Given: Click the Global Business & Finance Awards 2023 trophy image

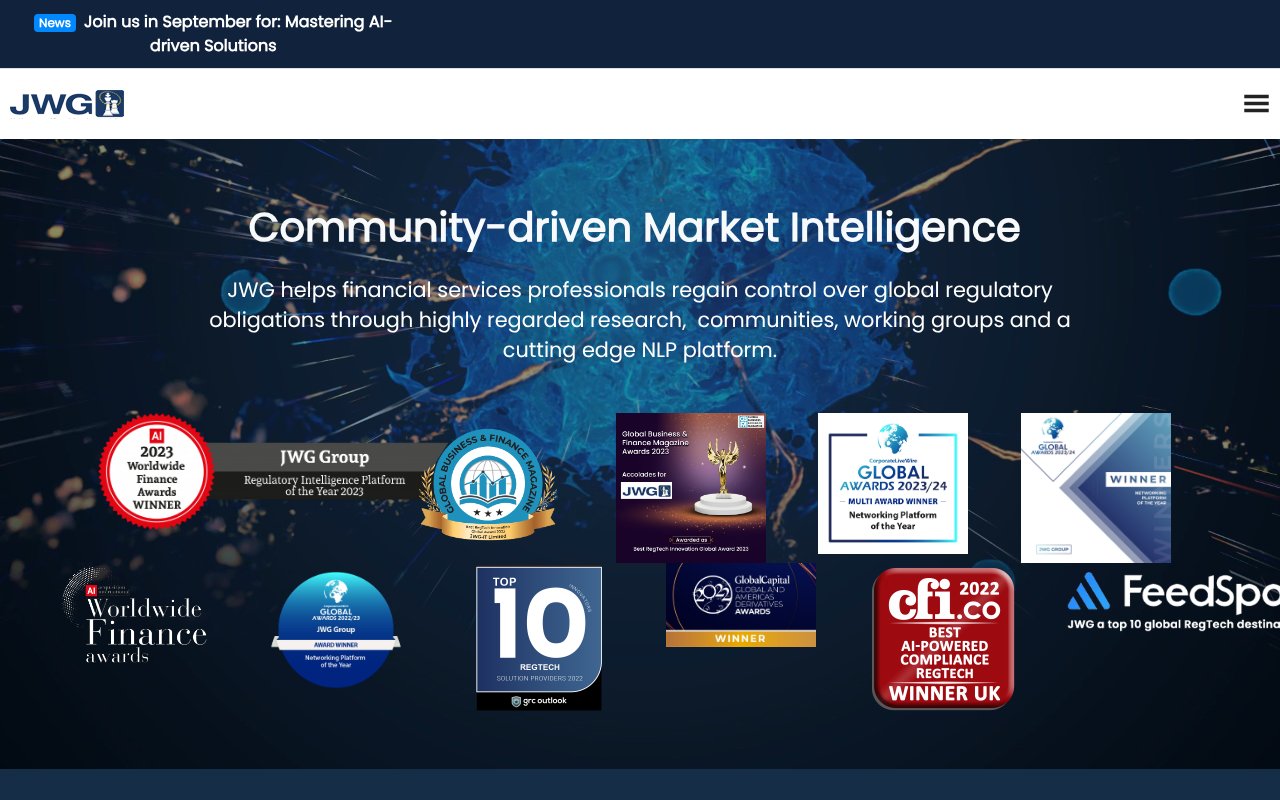Looking at the screenshot, I should (690, 485).
